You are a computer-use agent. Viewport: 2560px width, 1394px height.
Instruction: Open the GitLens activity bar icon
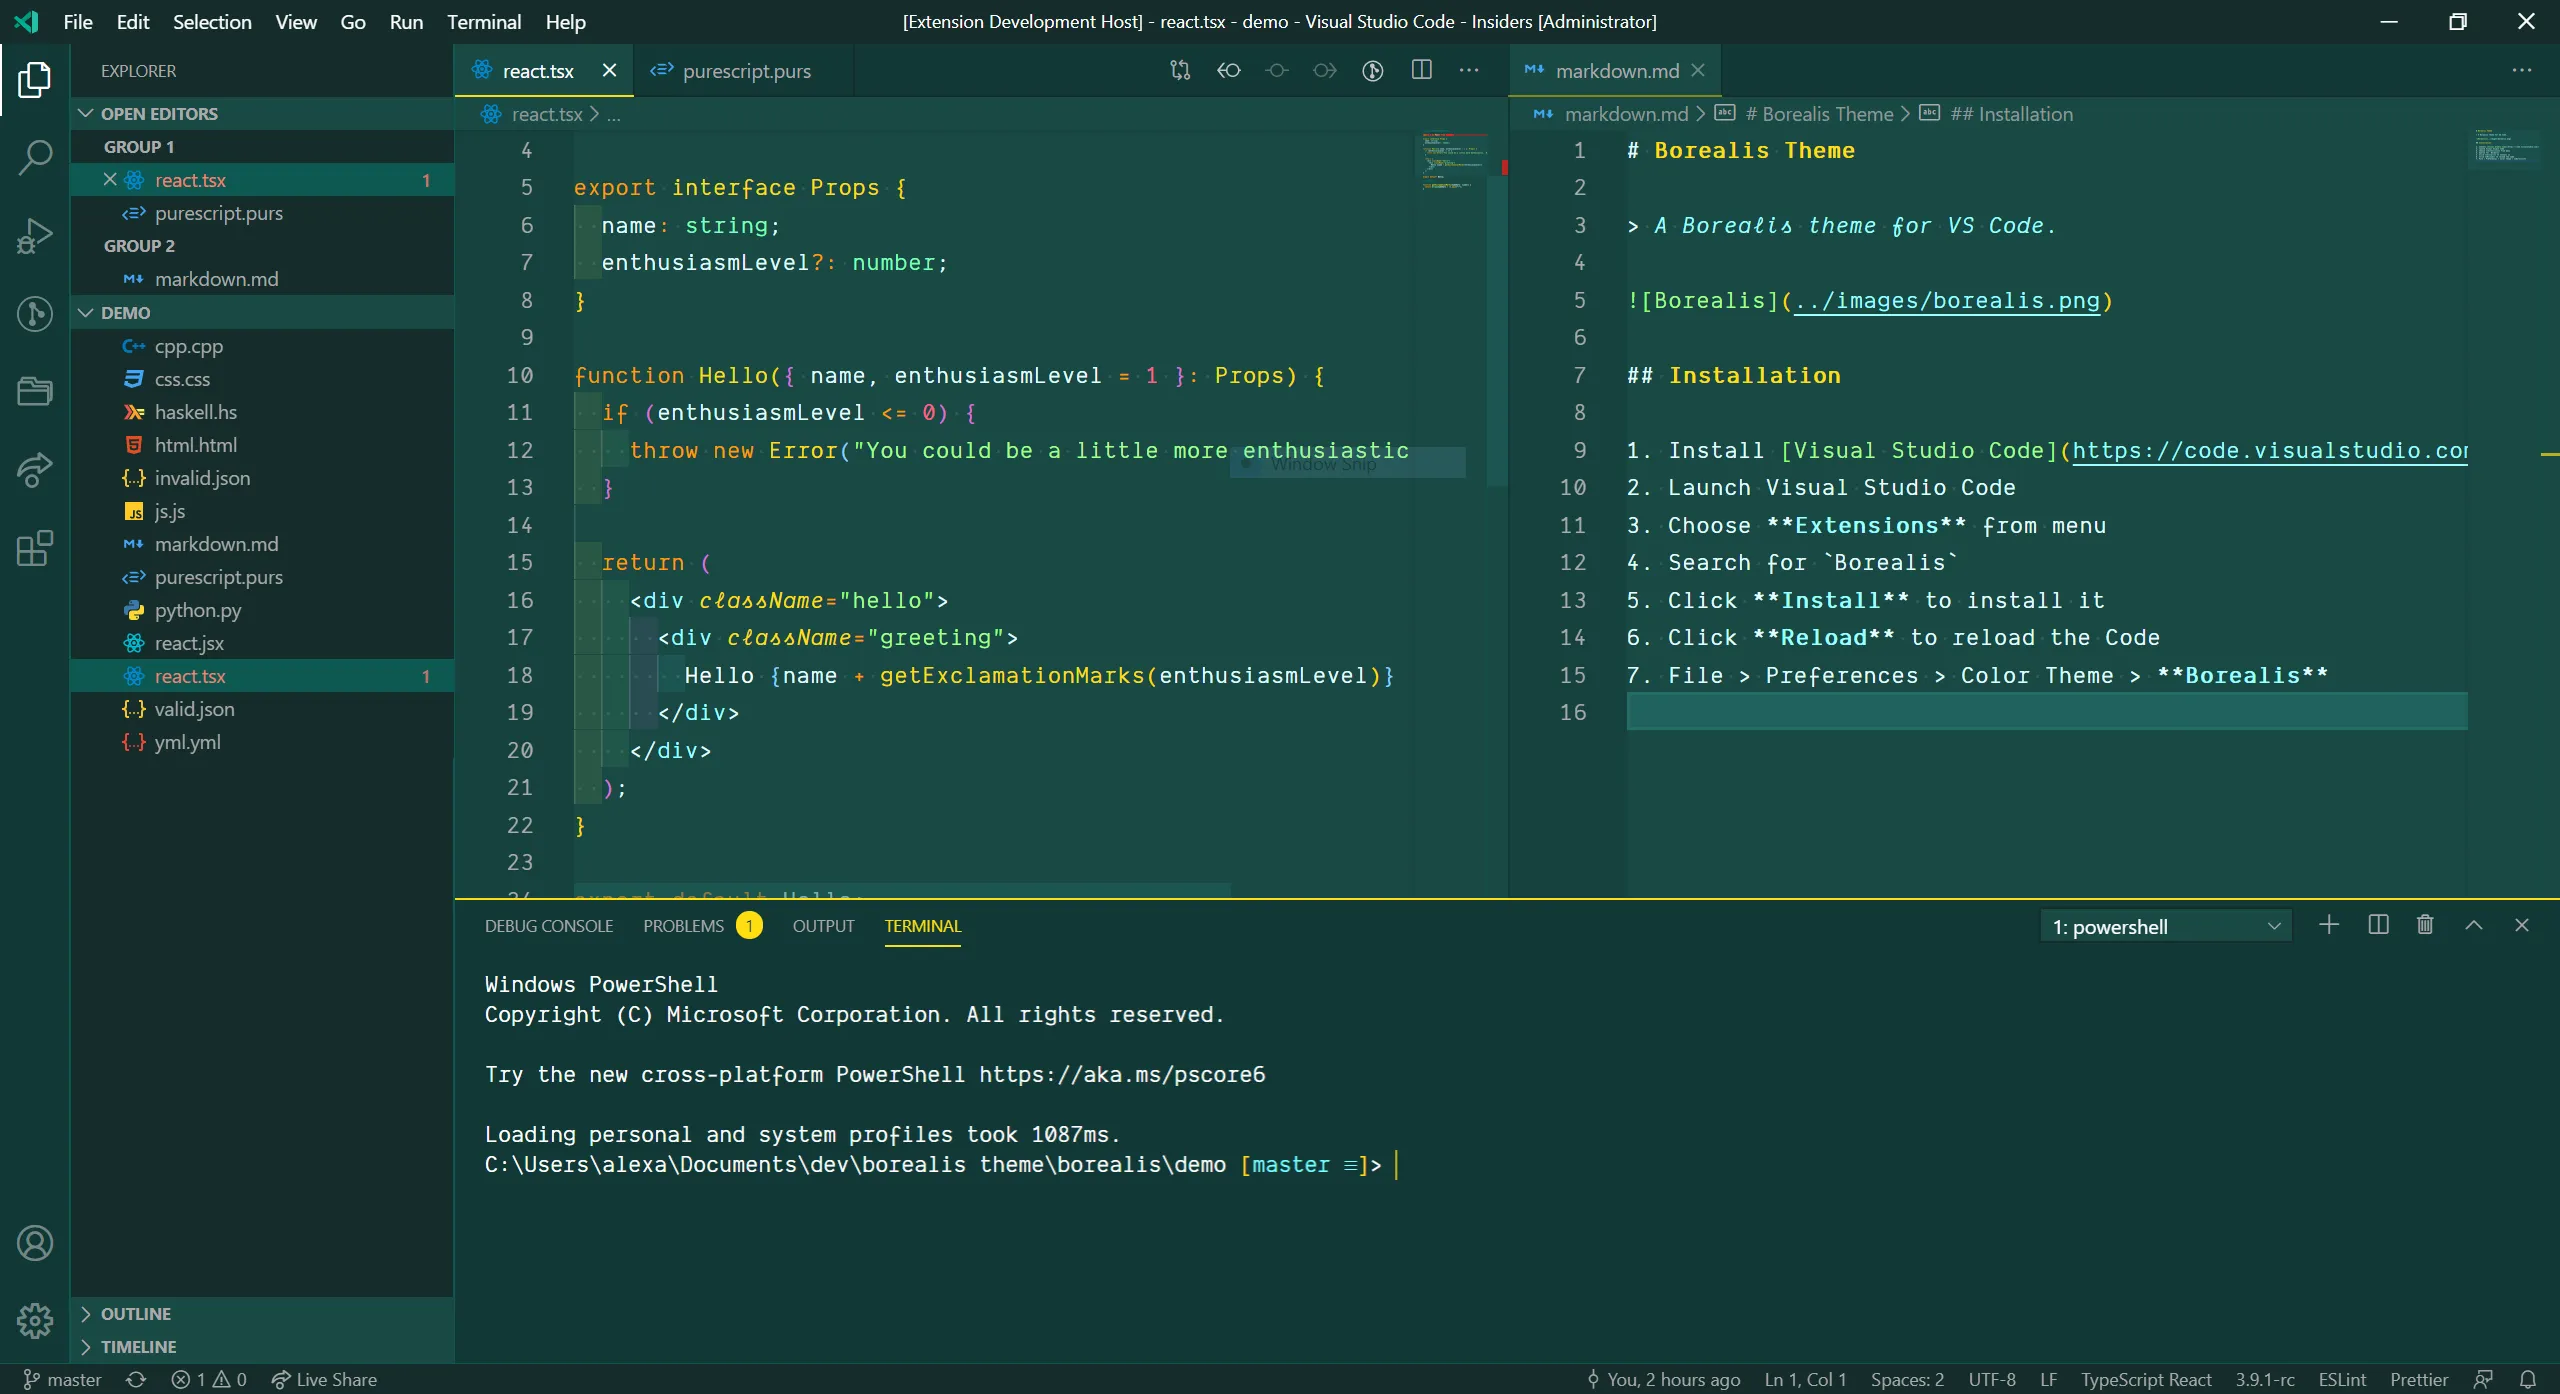click(x=35, y=314)
